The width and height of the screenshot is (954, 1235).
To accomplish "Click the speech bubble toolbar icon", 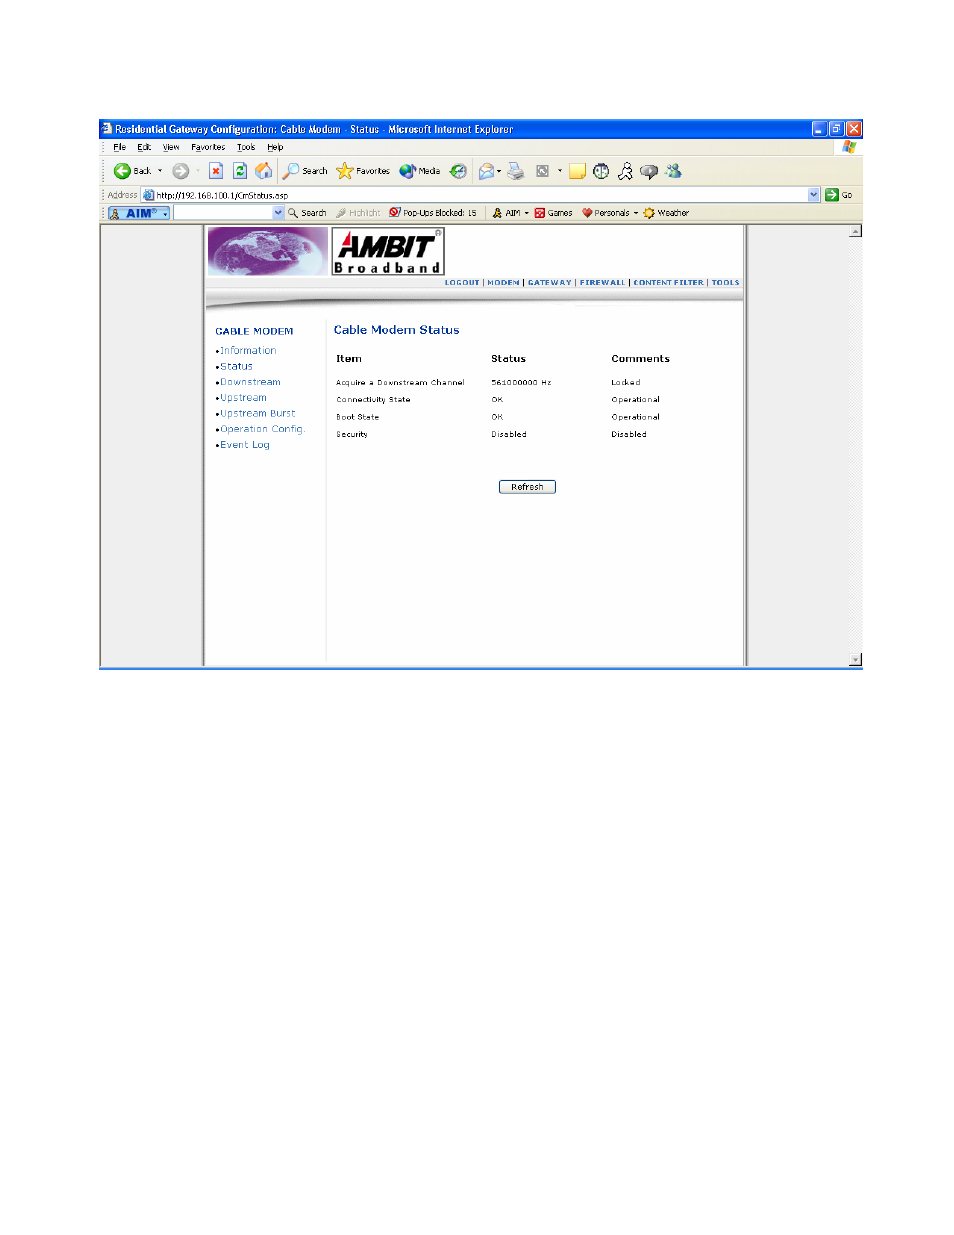I will coord(649,171).
